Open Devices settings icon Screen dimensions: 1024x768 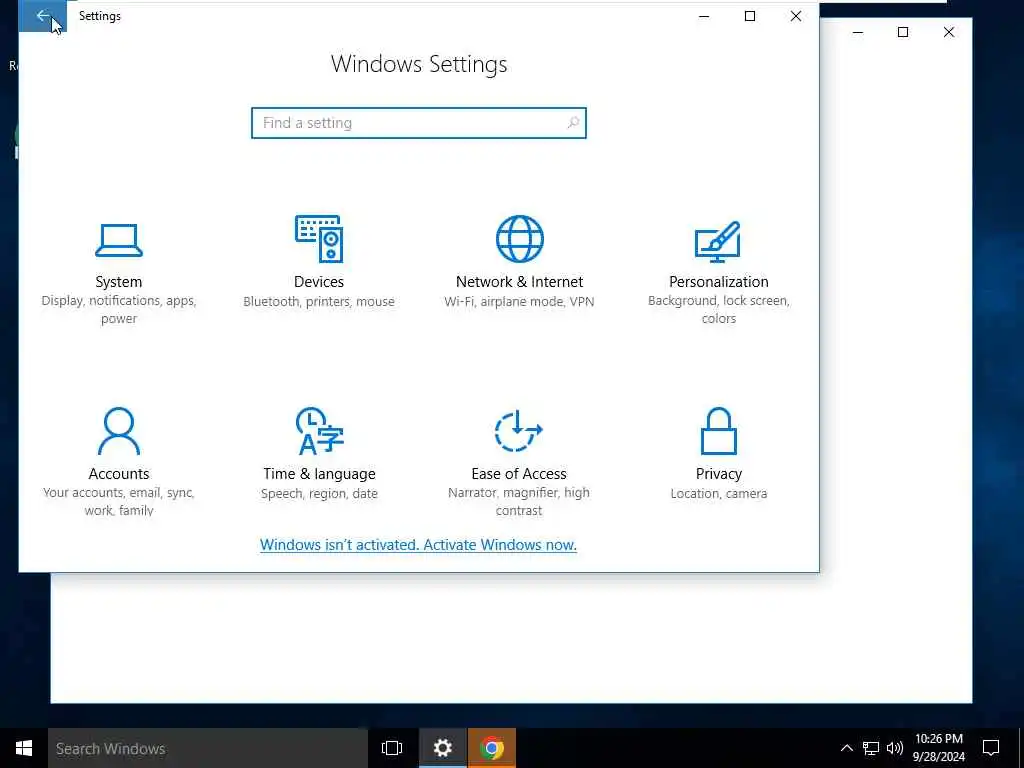(x=319, y=239)
